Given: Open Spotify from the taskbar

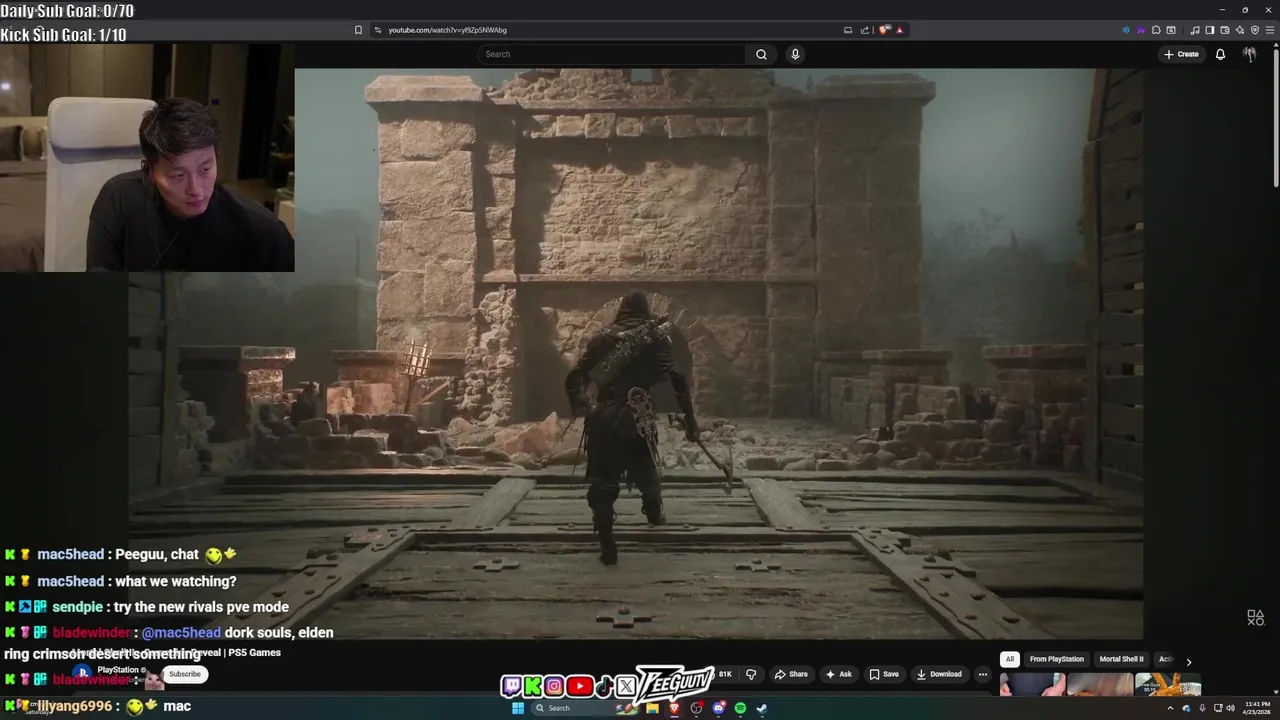Looking at the screenshot, I should (740, 708).
